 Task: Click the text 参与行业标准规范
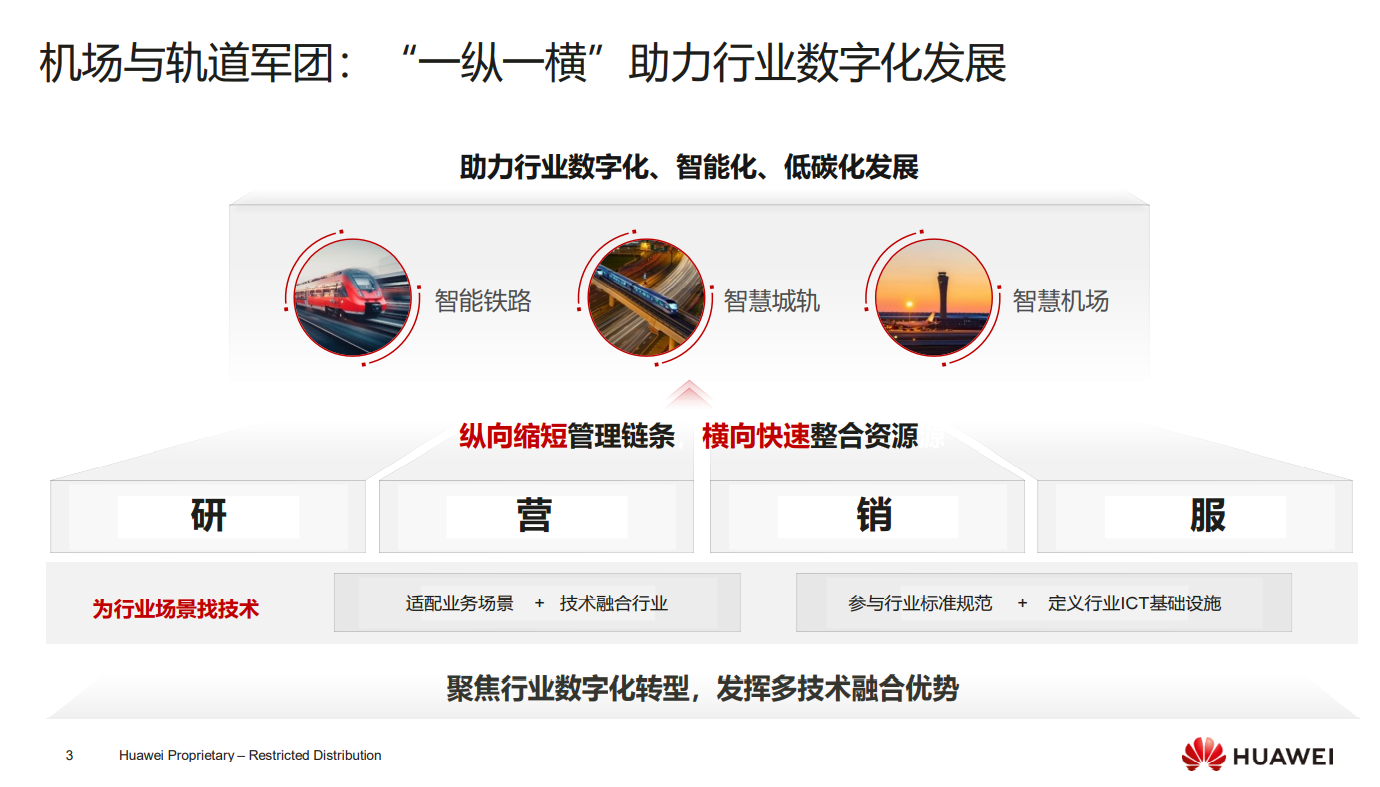pos(920,603)
